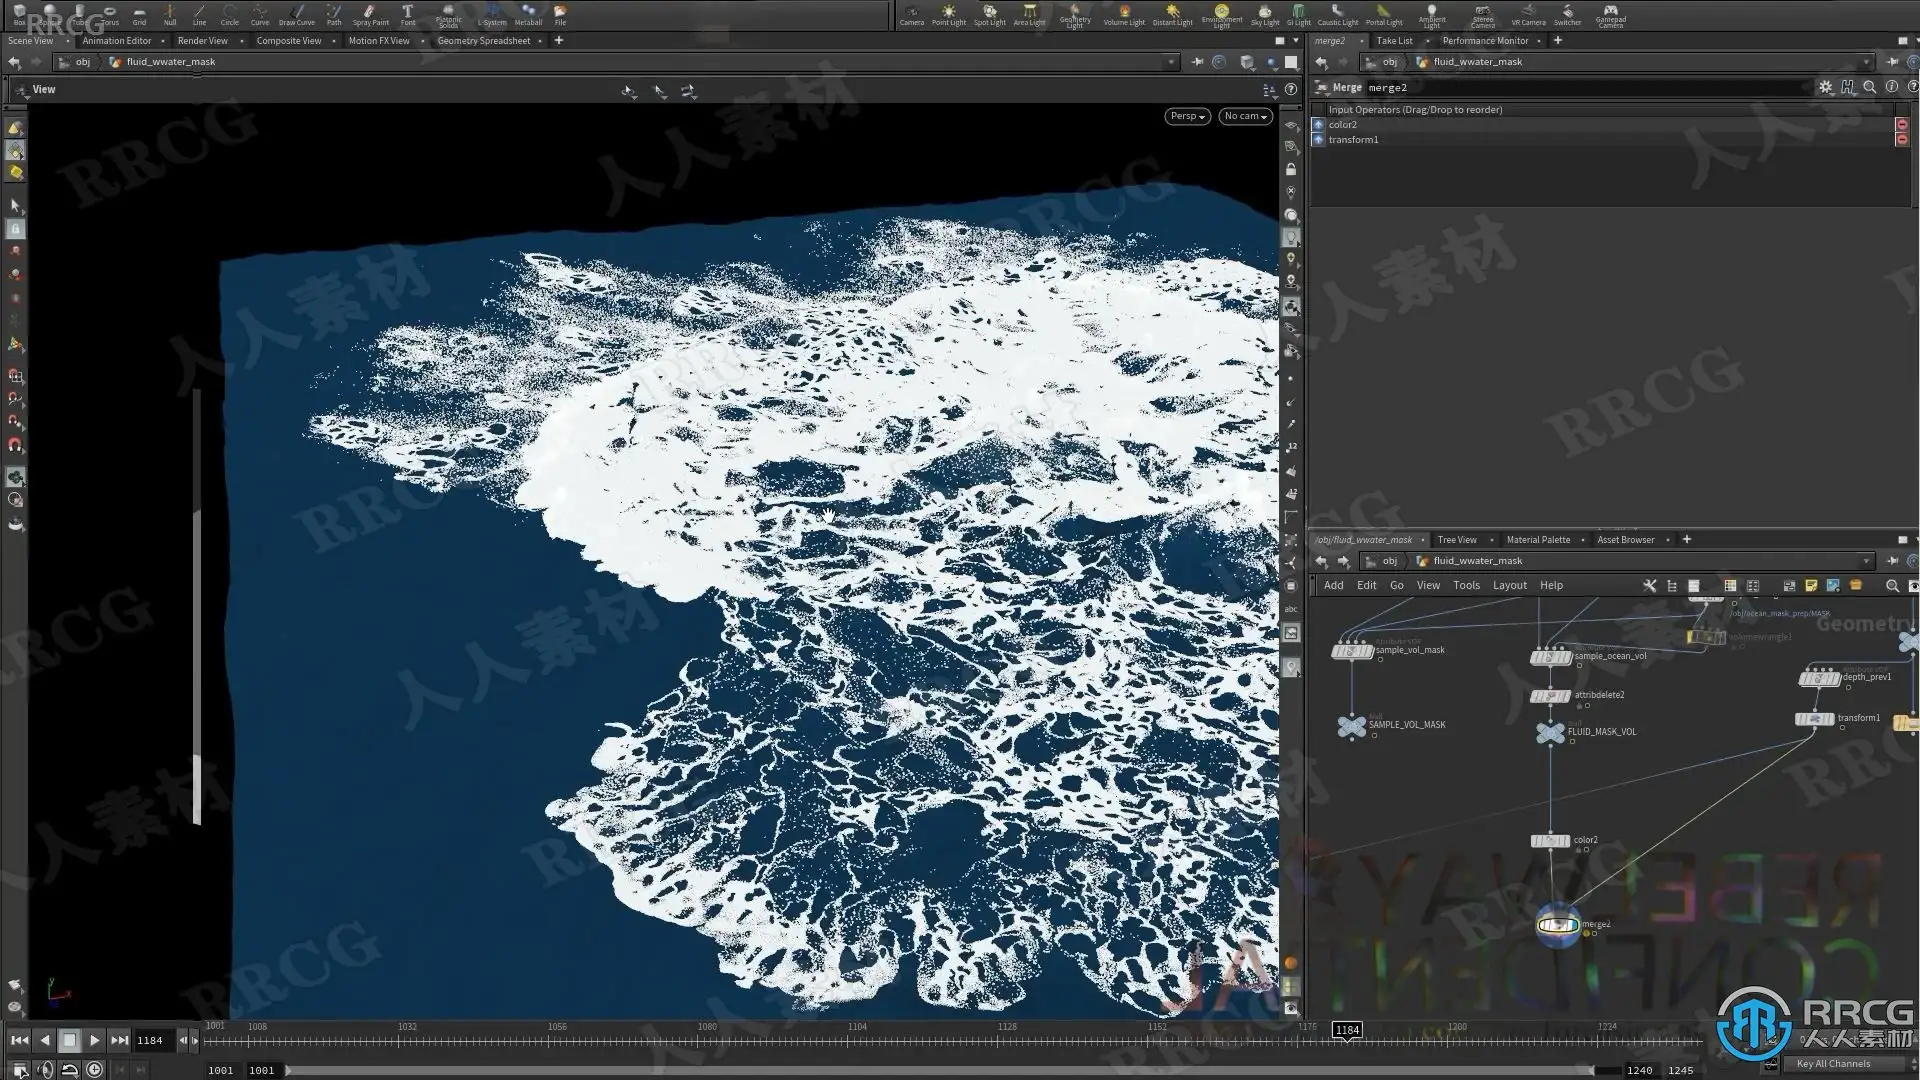Expand network path fluid_wwater_mask dropdown arrow
1920x1080 pixels.
tap(1865, 561)
